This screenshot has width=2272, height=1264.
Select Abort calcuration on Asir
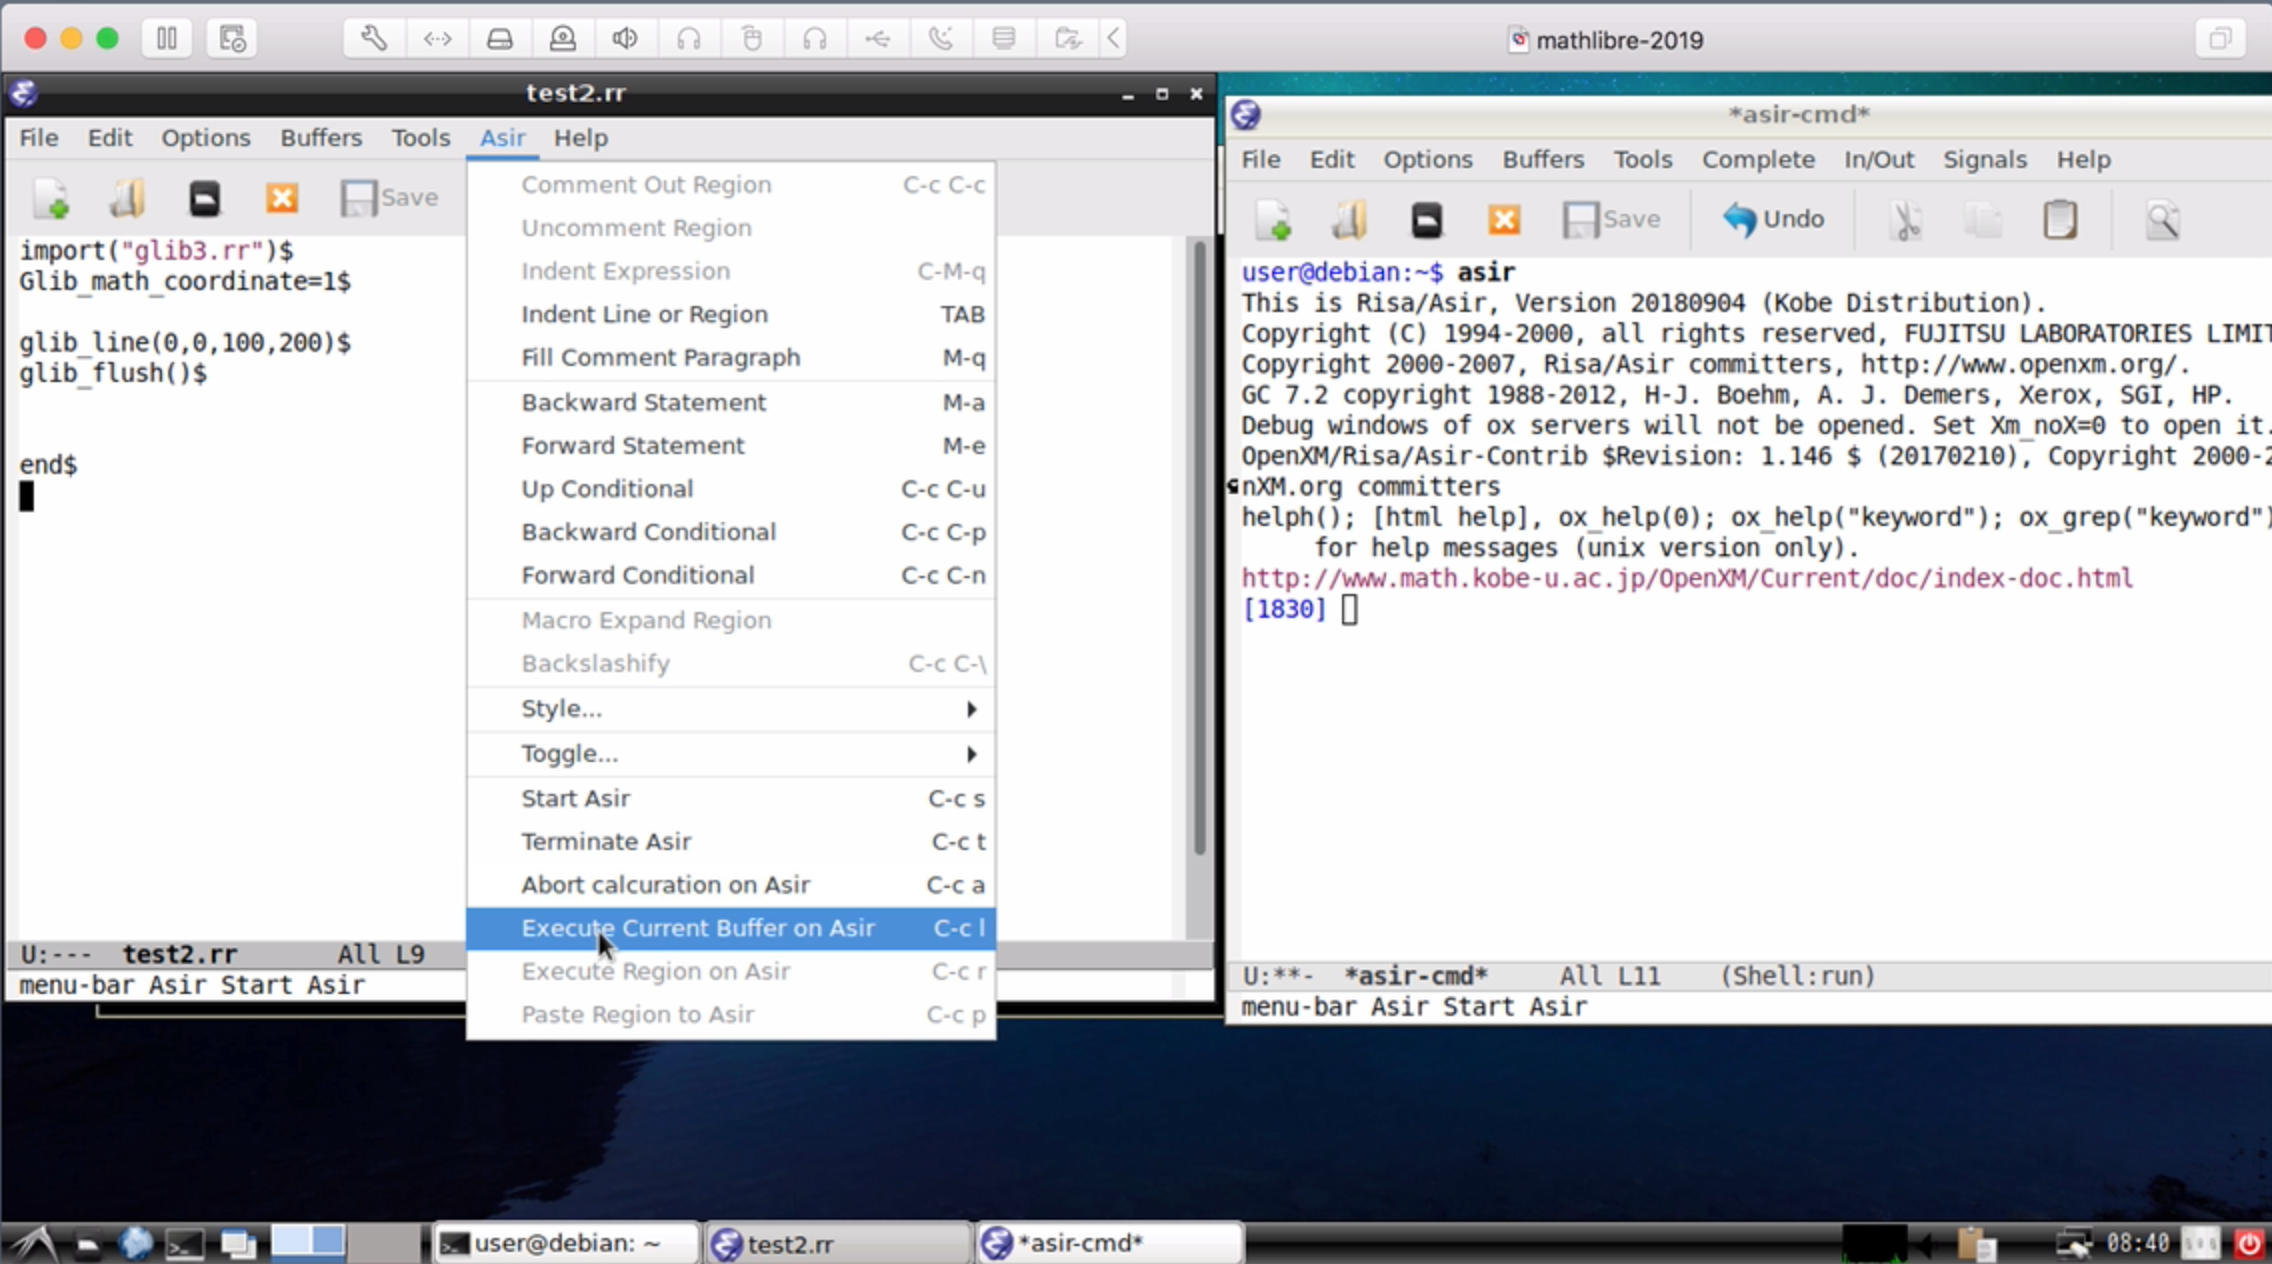click(731, 885)
